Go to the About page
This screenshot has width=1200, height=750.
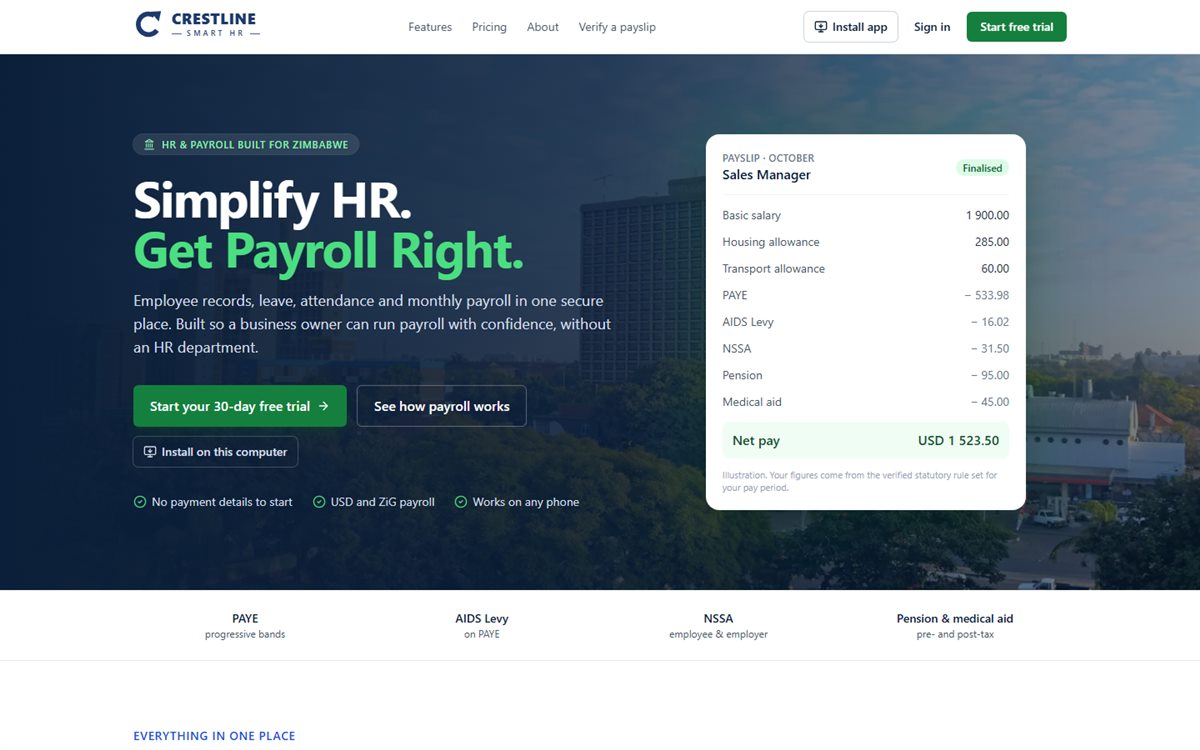pyautogui.click(x=543, y=27)
